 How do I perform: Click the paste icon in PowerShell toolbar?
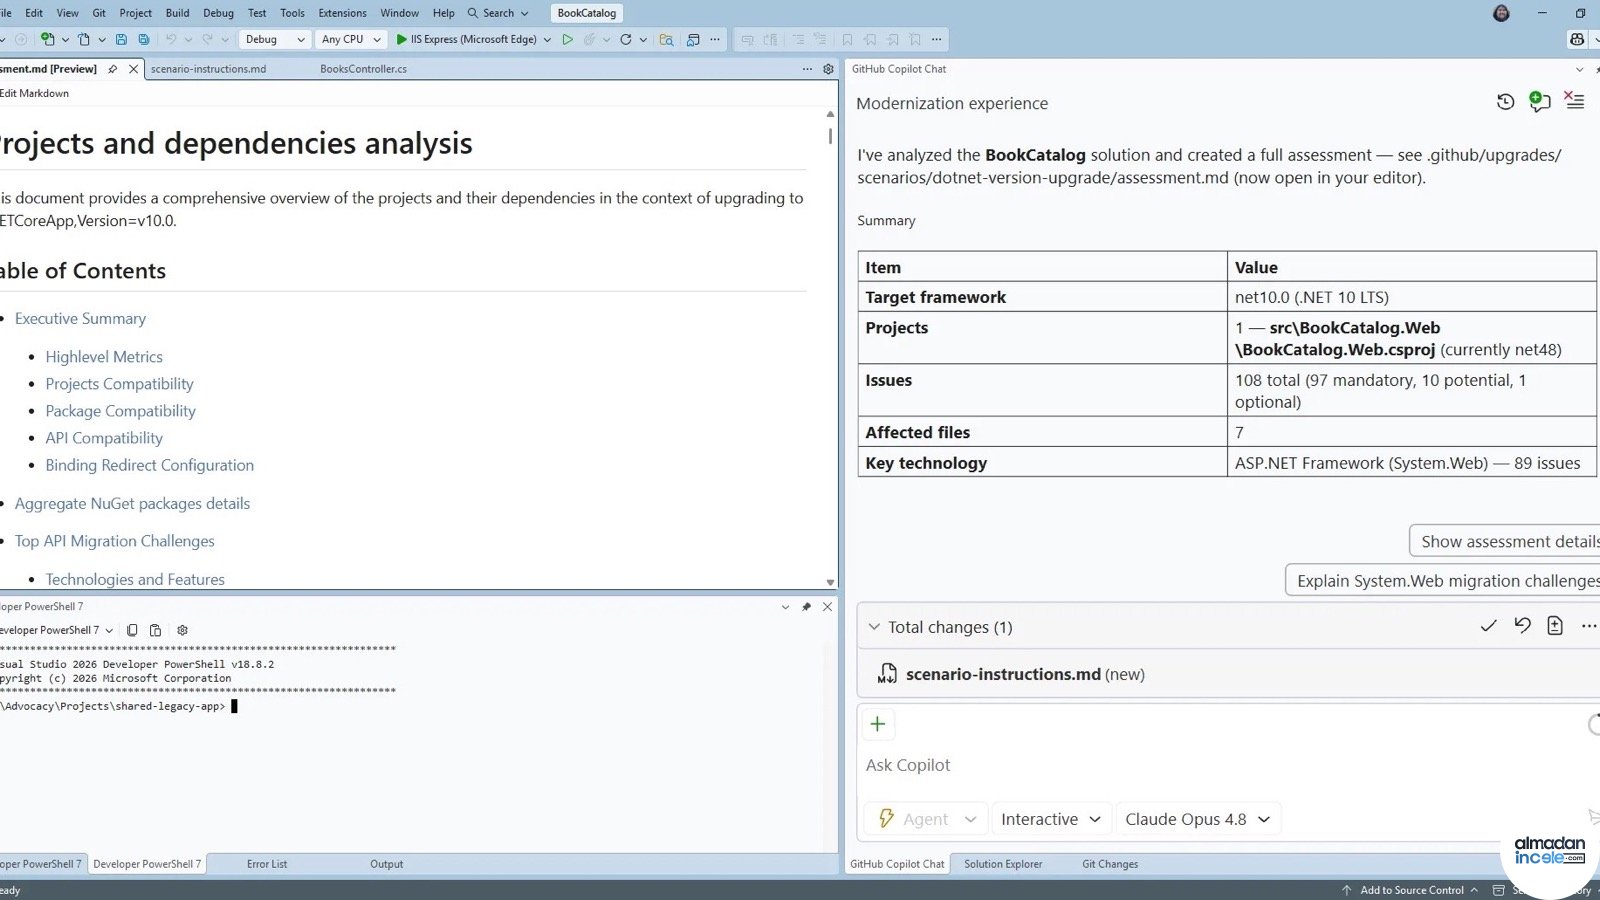coord(155,630)
